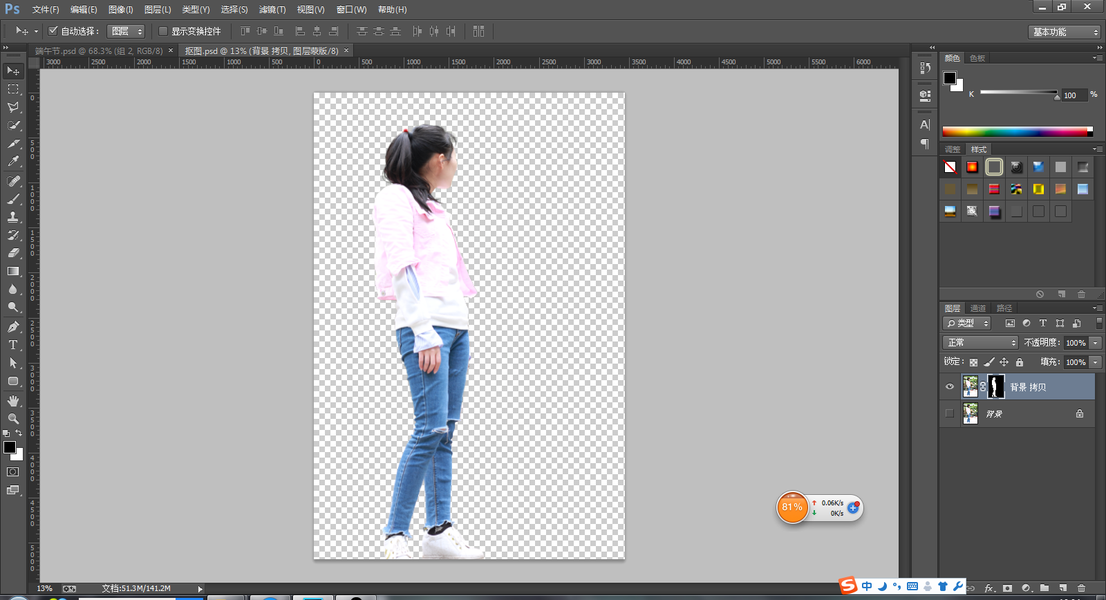Click the add layer style fx icon
This screenshot has height=600, width=1106.
pos(989,588)
